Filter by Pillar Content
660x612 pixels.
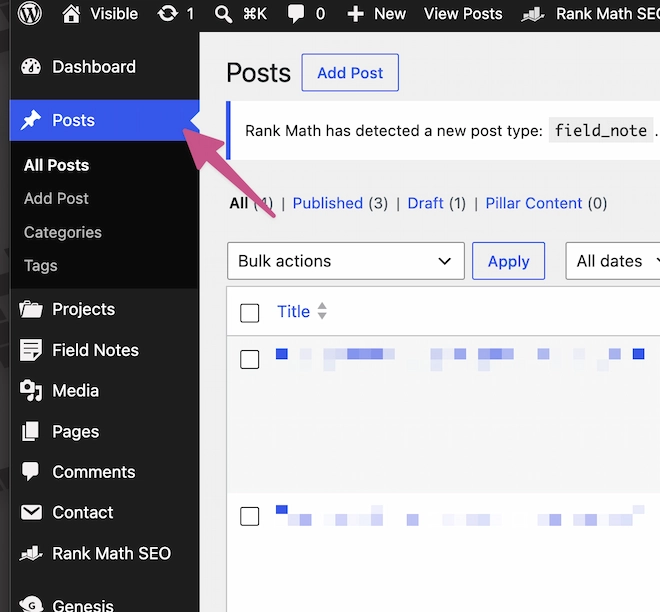(534, 203)
